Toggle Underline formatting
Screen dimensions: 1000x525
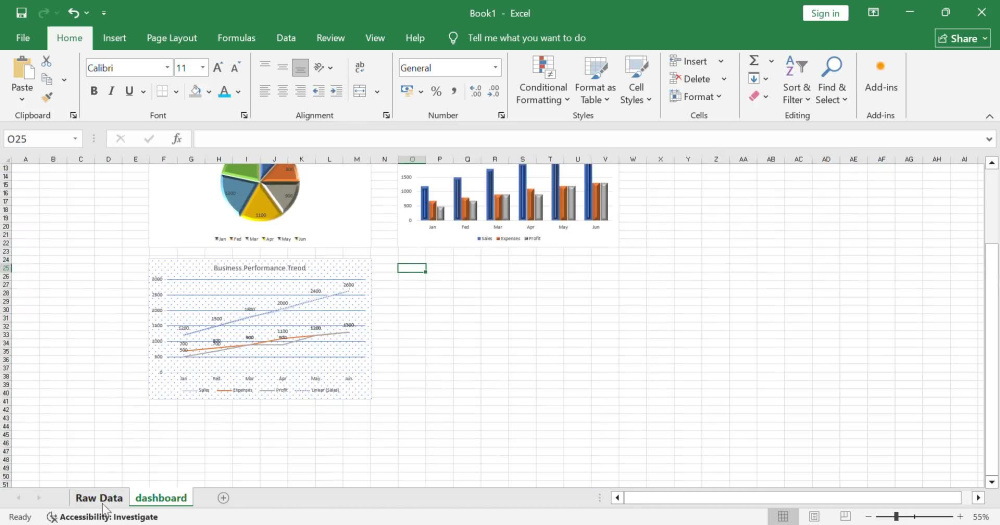[x=129, y=91]
